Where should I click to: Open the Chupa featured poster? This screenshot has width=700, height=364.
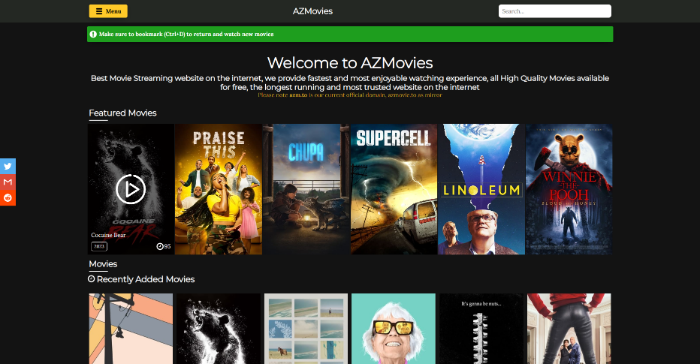(x=306, y=189)
